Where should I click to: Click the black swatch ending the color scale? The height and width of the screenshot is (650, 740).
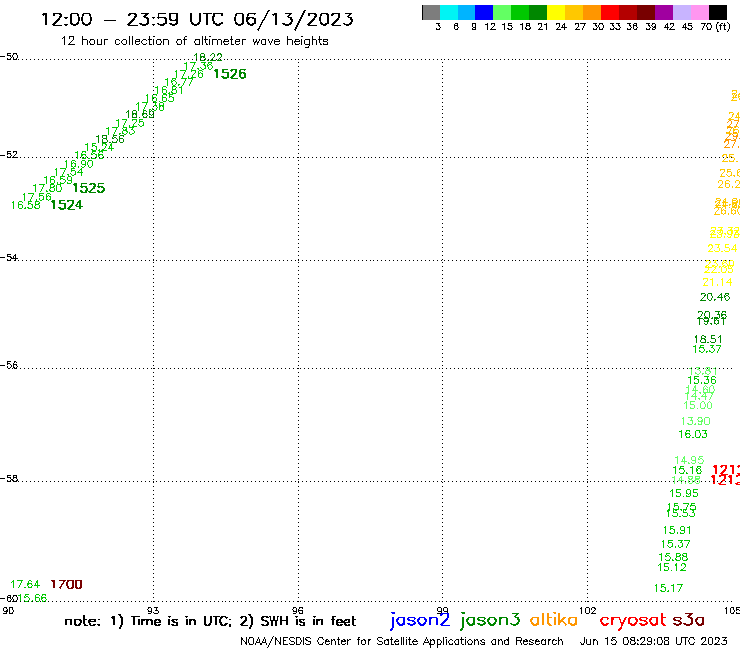tap(717, 12)
